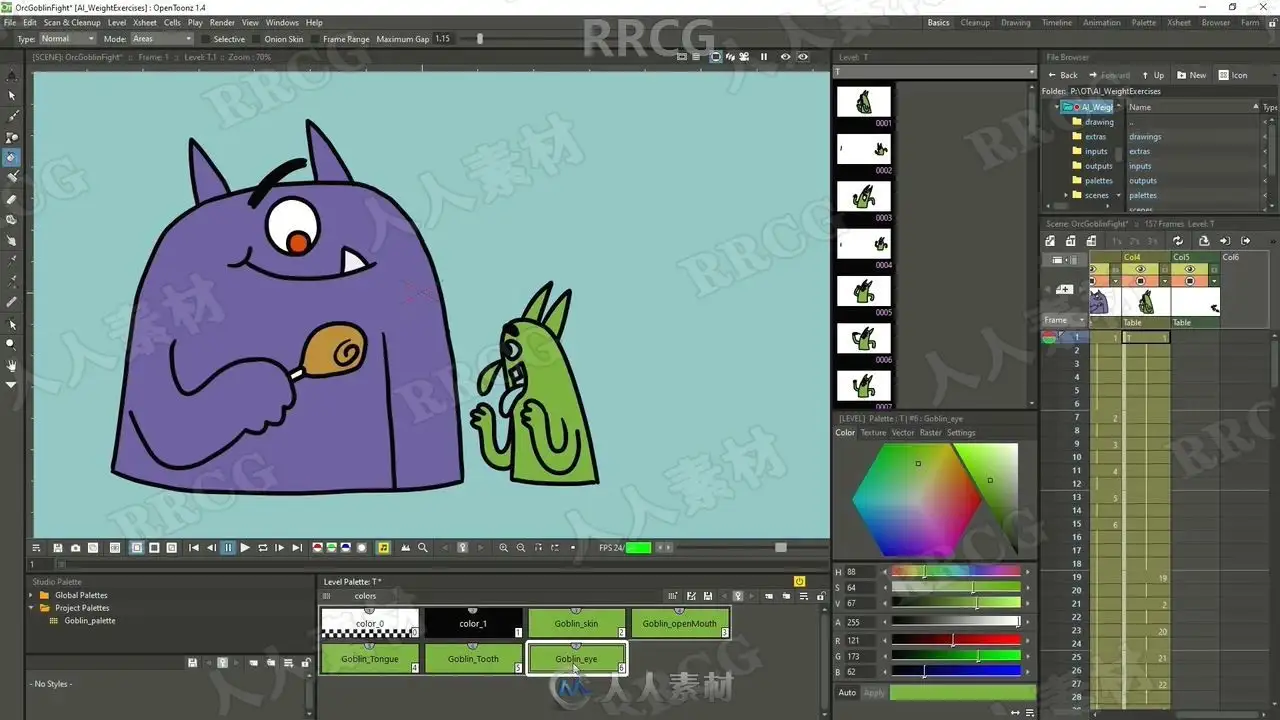
Task: Expand the Global Palettes tree node
Action: click(x=31, y=595)
